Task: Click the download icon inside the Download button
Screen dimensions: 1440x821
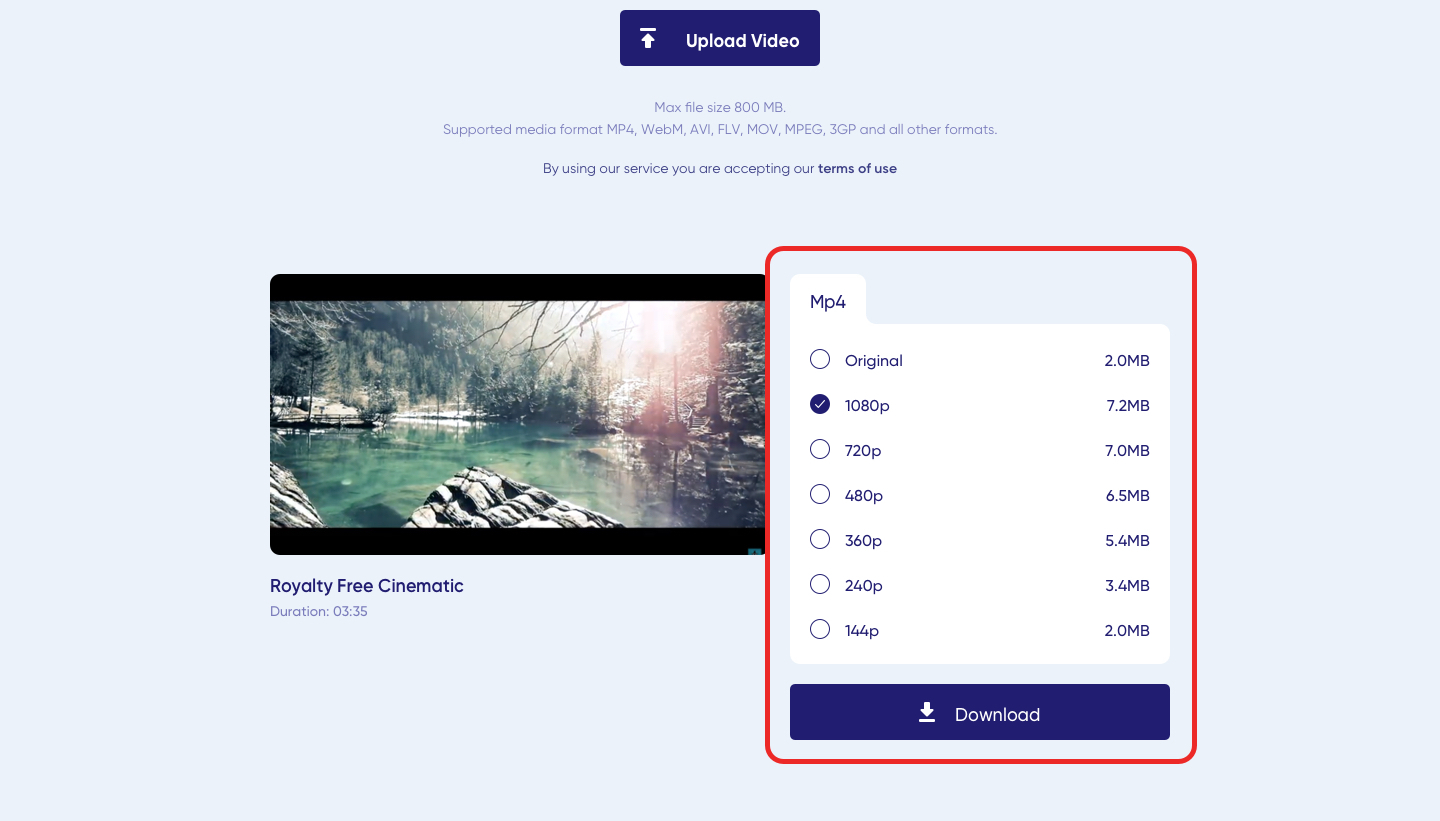Action: pos(926,713)
